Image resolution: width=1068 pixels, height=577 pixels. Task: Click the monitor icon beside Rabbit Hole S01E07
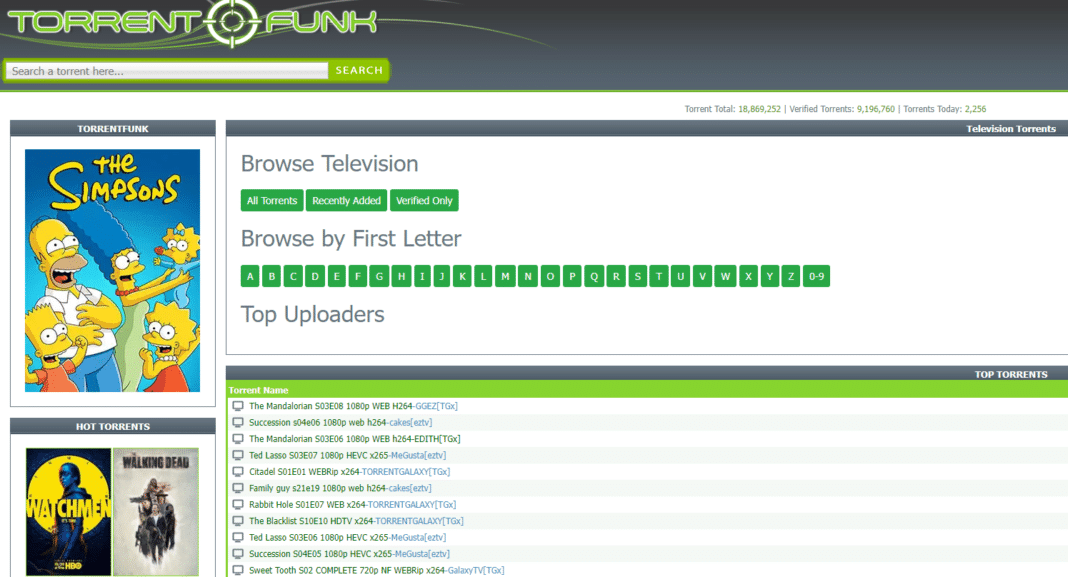(237, 504)
